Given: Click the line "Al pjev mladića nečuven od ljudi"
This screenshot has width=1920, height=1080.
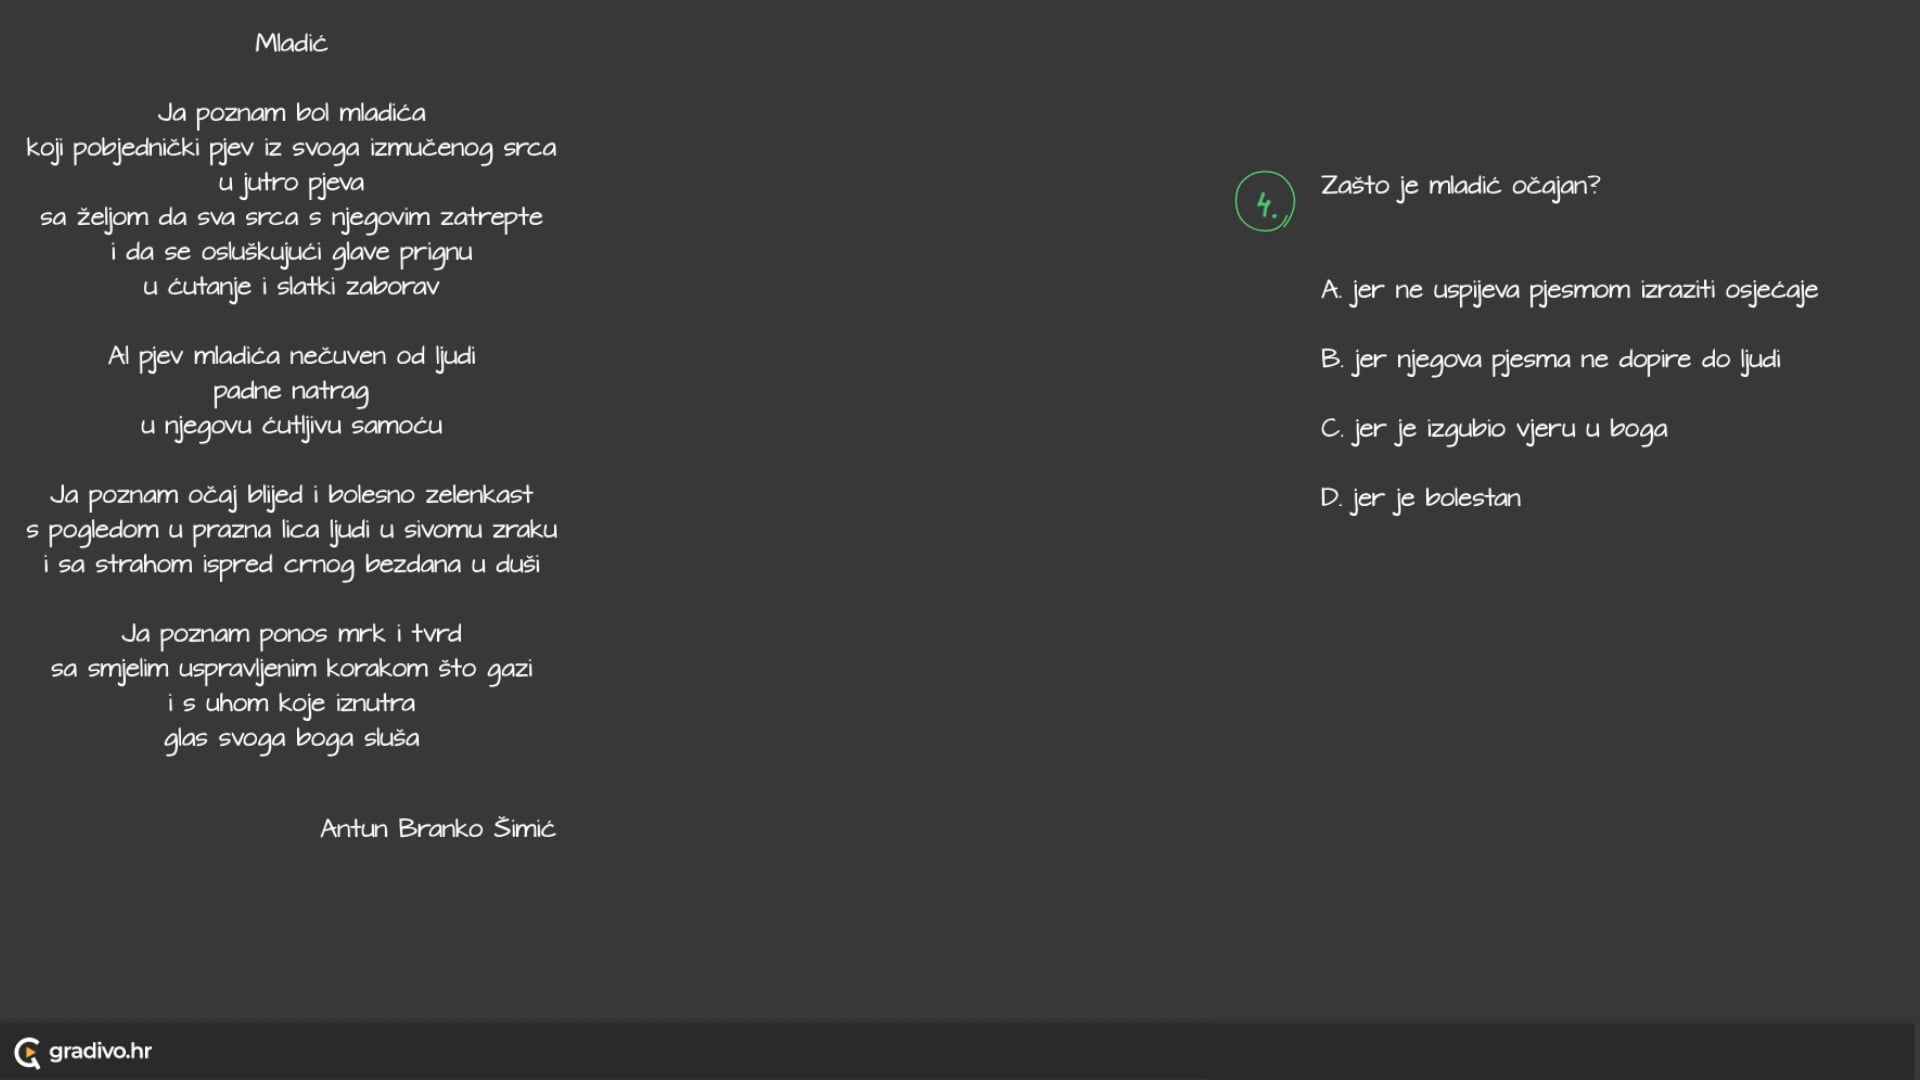Looking at the screenshot, I should pos(291,356).
